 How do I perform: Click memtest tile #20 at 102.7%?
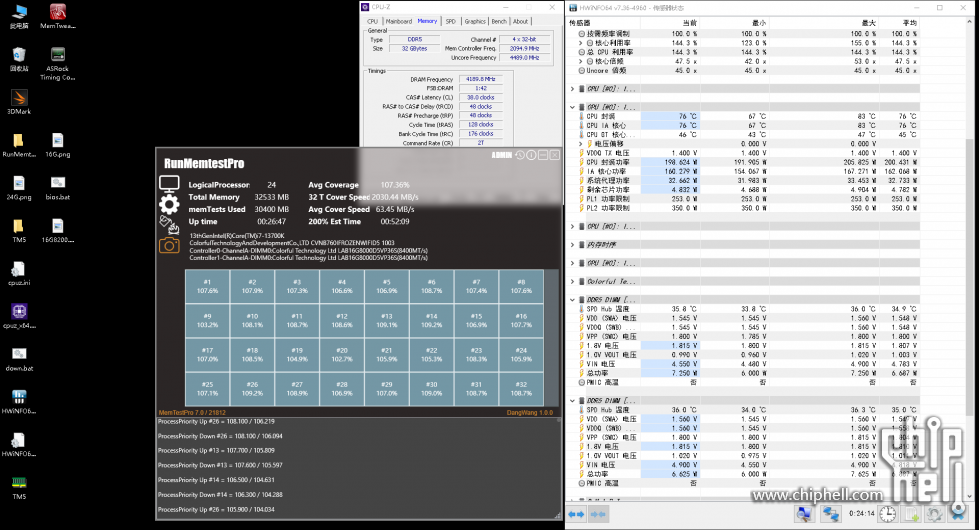pos(342,355)
